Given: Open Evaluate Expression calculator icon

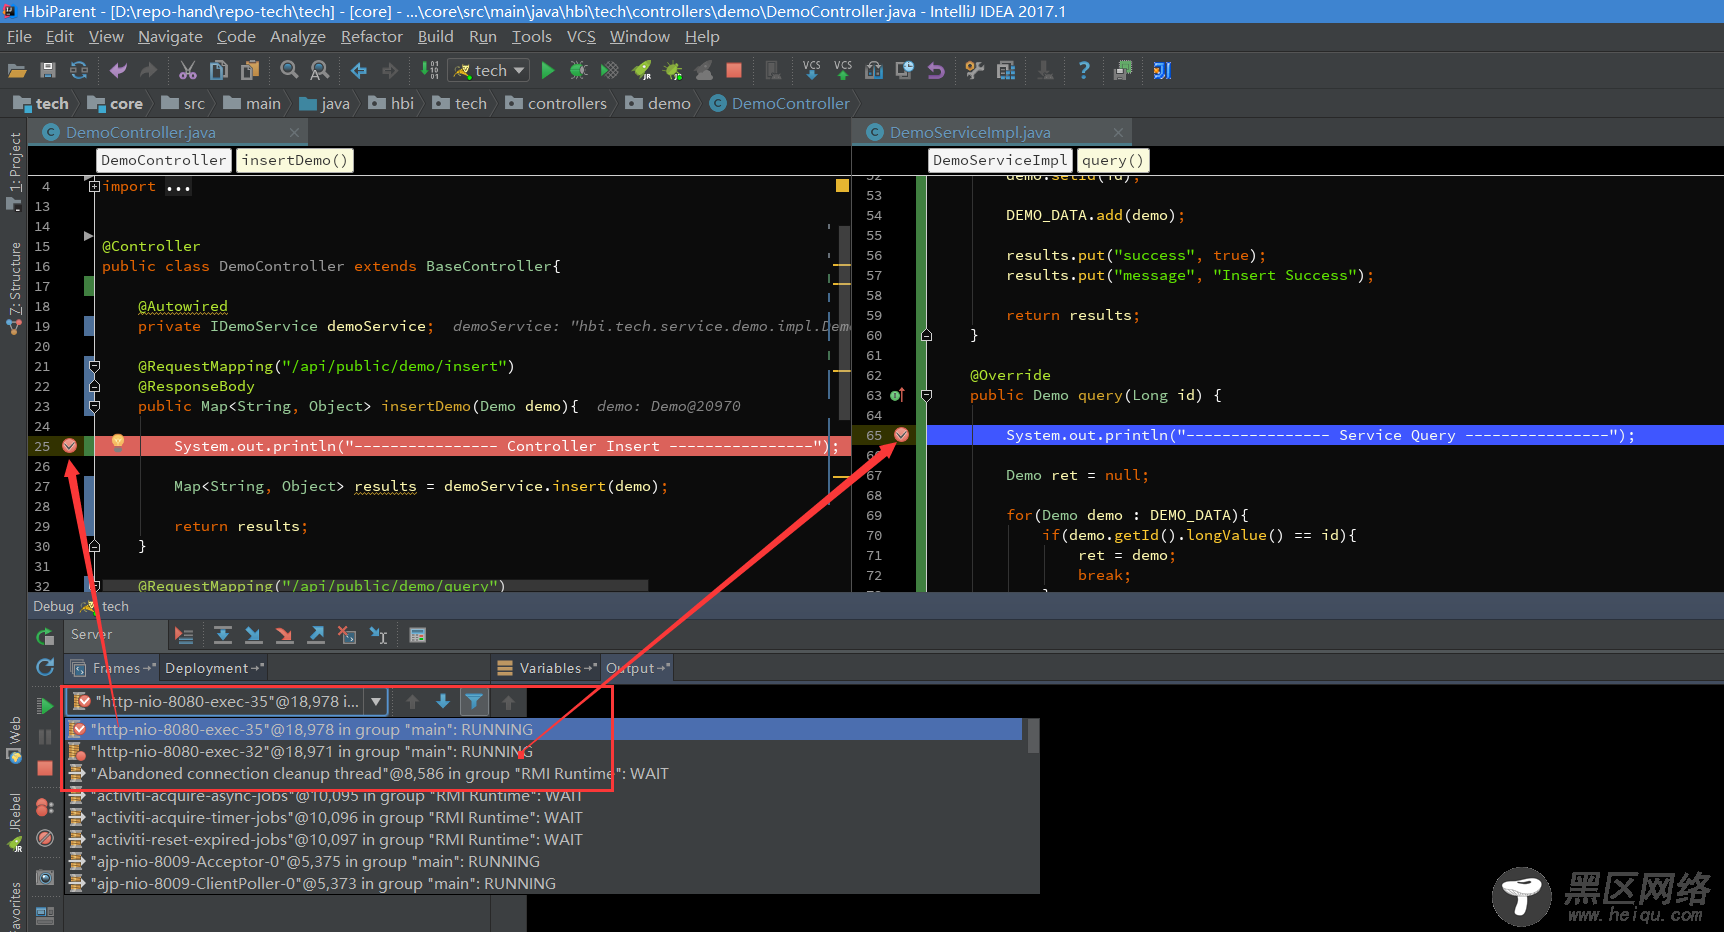Looking at the screenshot, I should 418,635.
